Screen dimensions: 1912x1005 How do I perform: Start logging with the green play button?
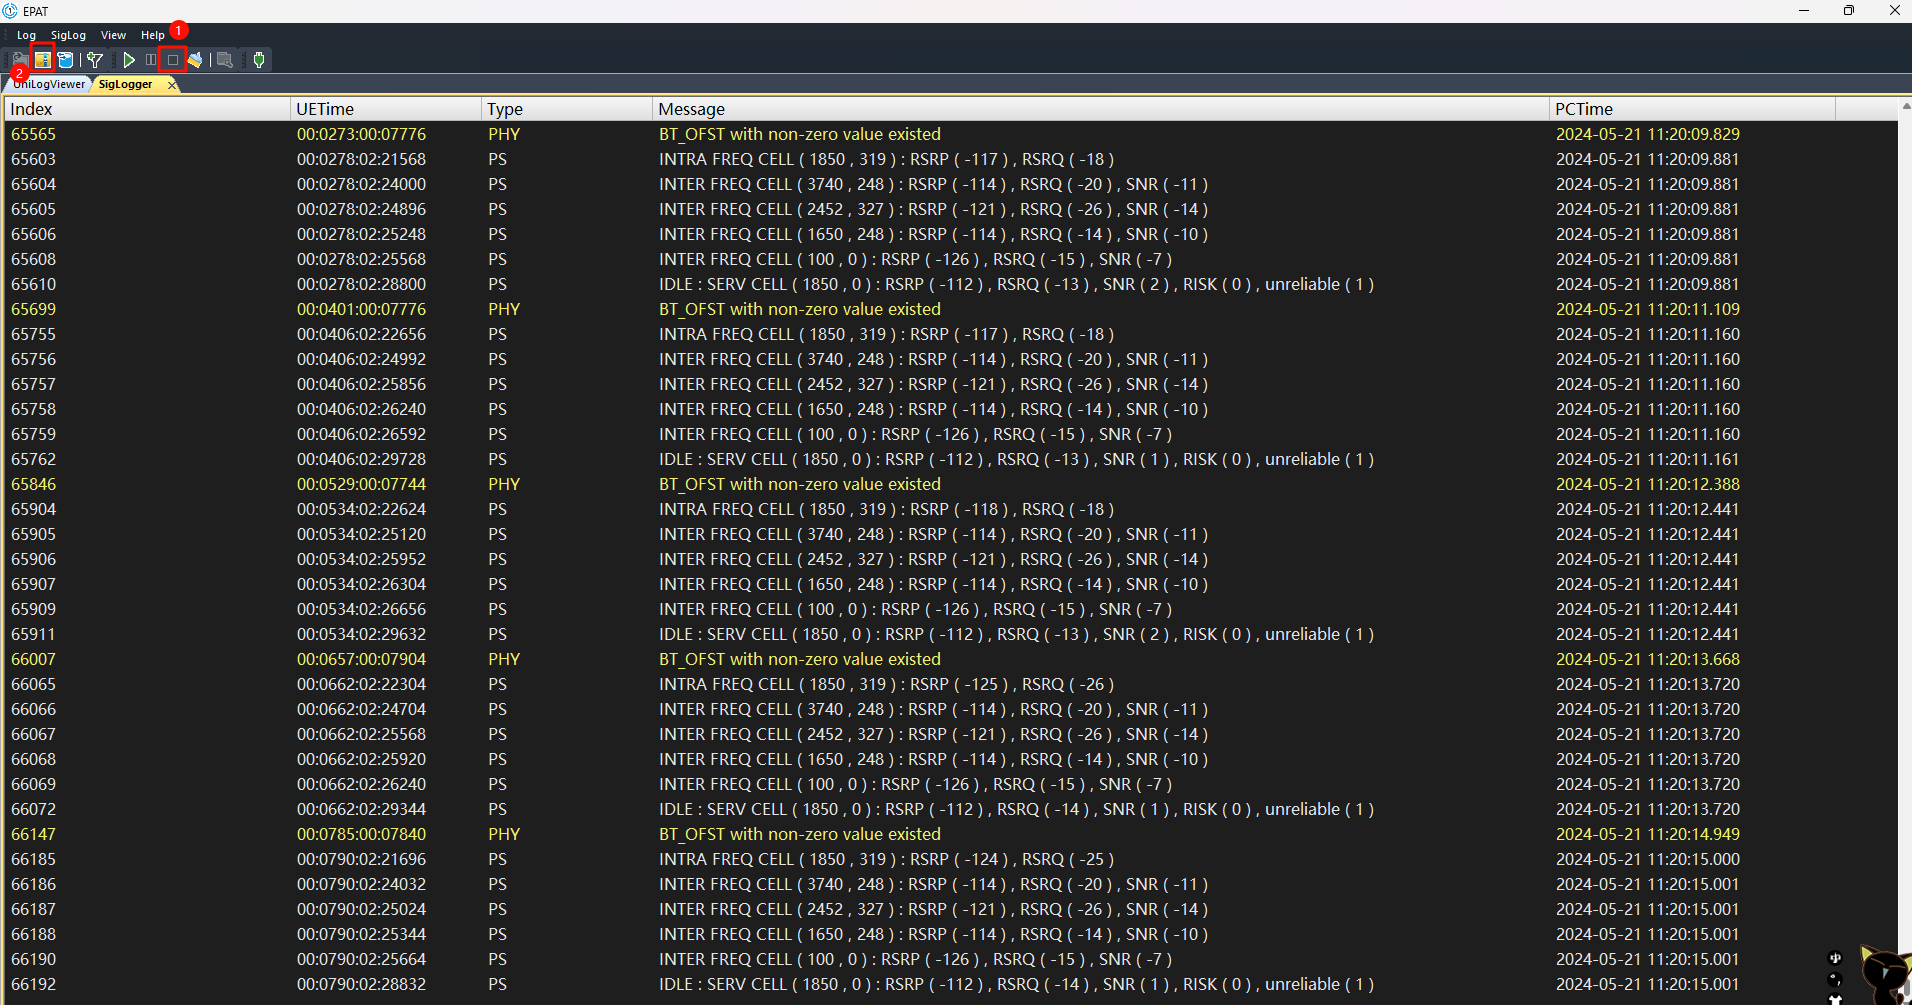[x=129, y=60]
